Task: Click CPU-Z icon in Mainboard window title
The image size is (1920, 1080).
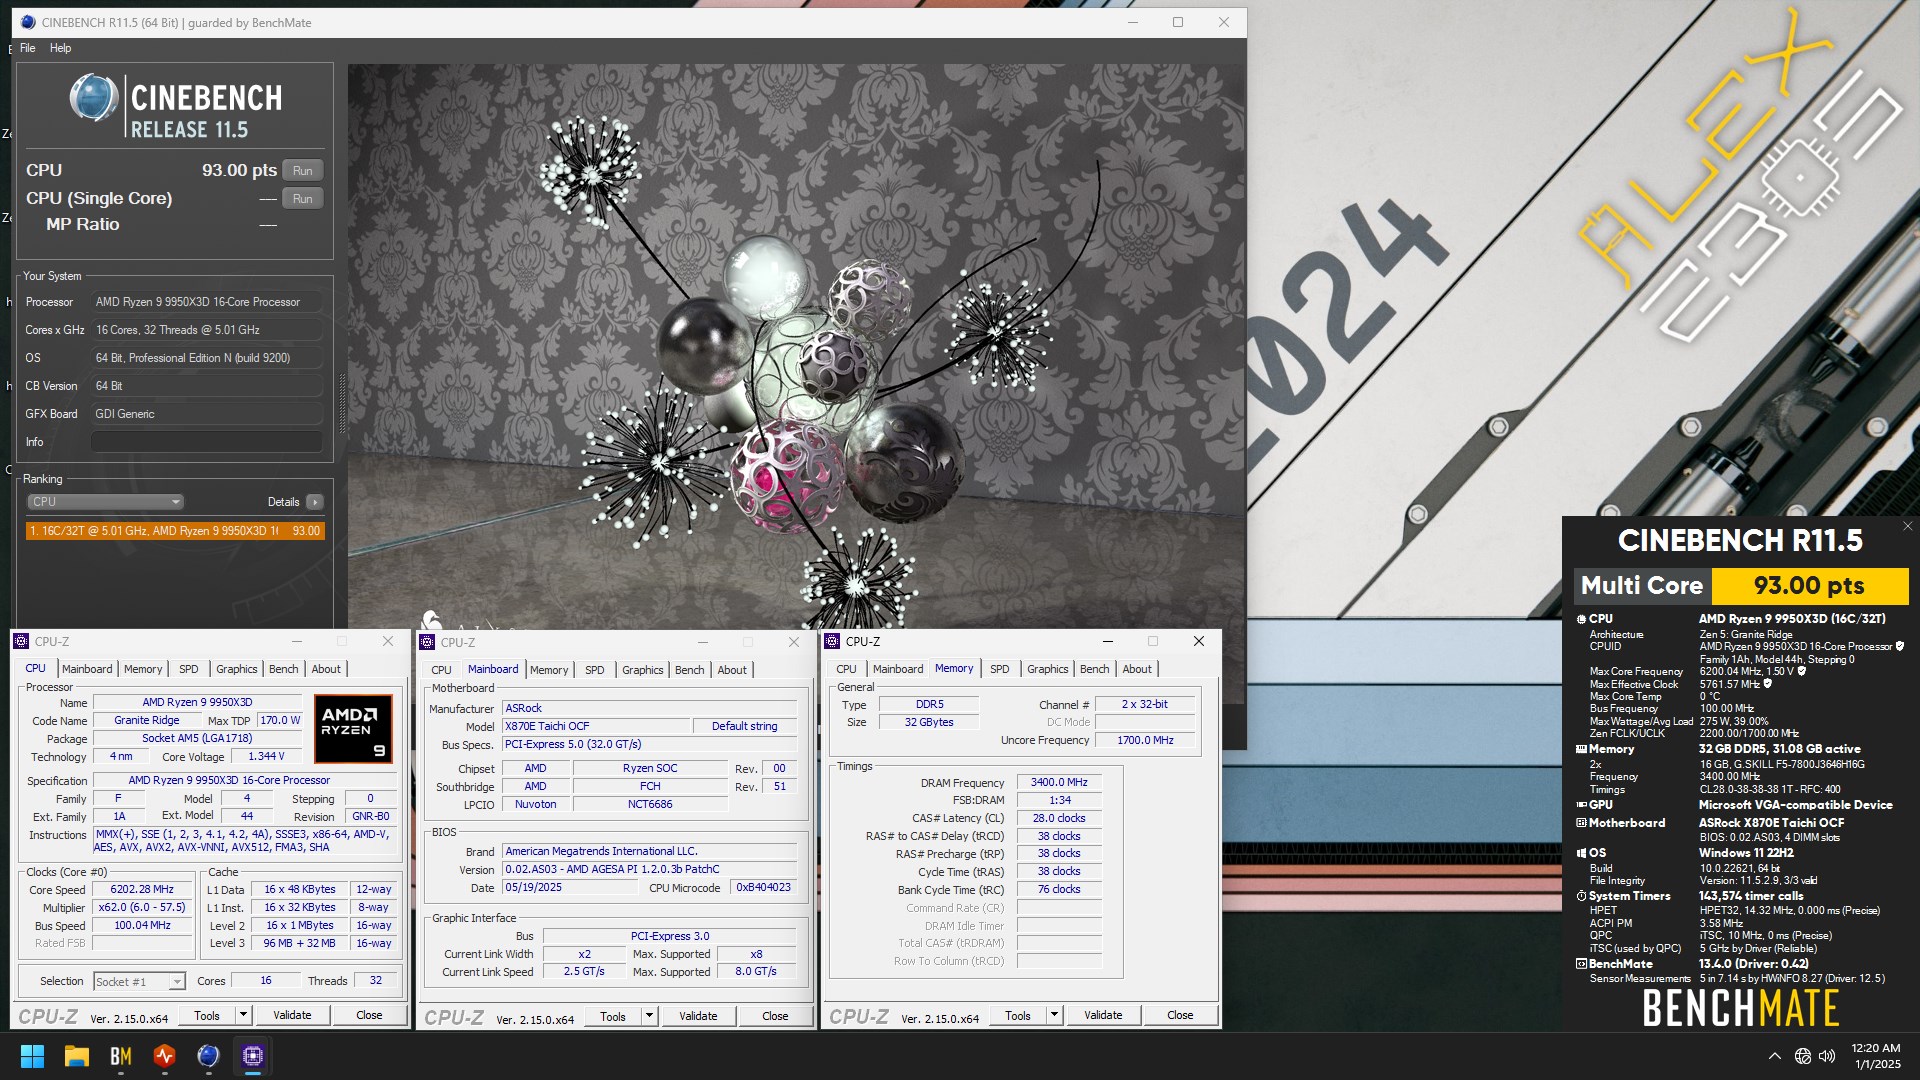Action: coord(427,642)
